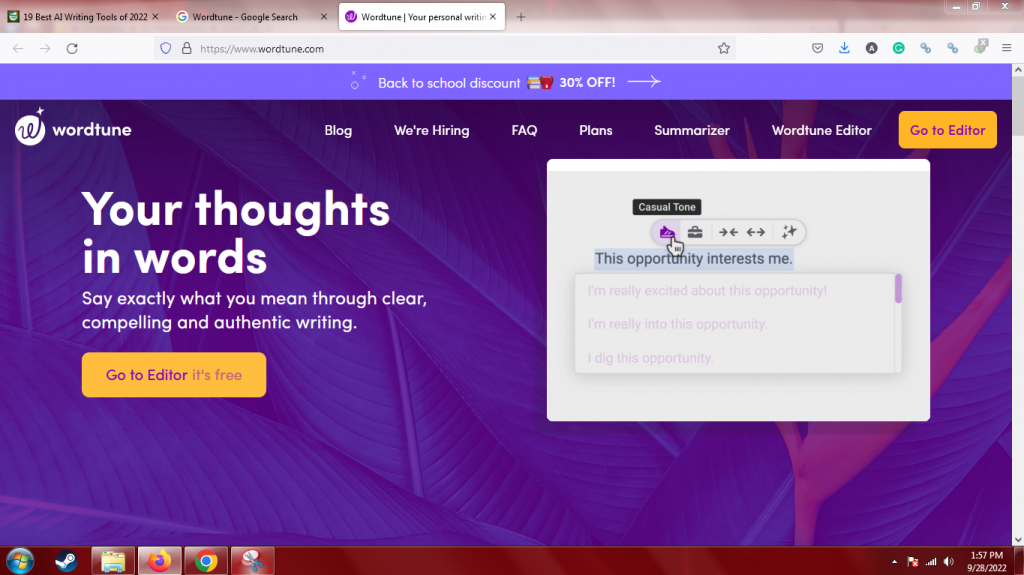Close the Wordtune tab
Screen dimensions: 1024x575
tap(493, 17)
